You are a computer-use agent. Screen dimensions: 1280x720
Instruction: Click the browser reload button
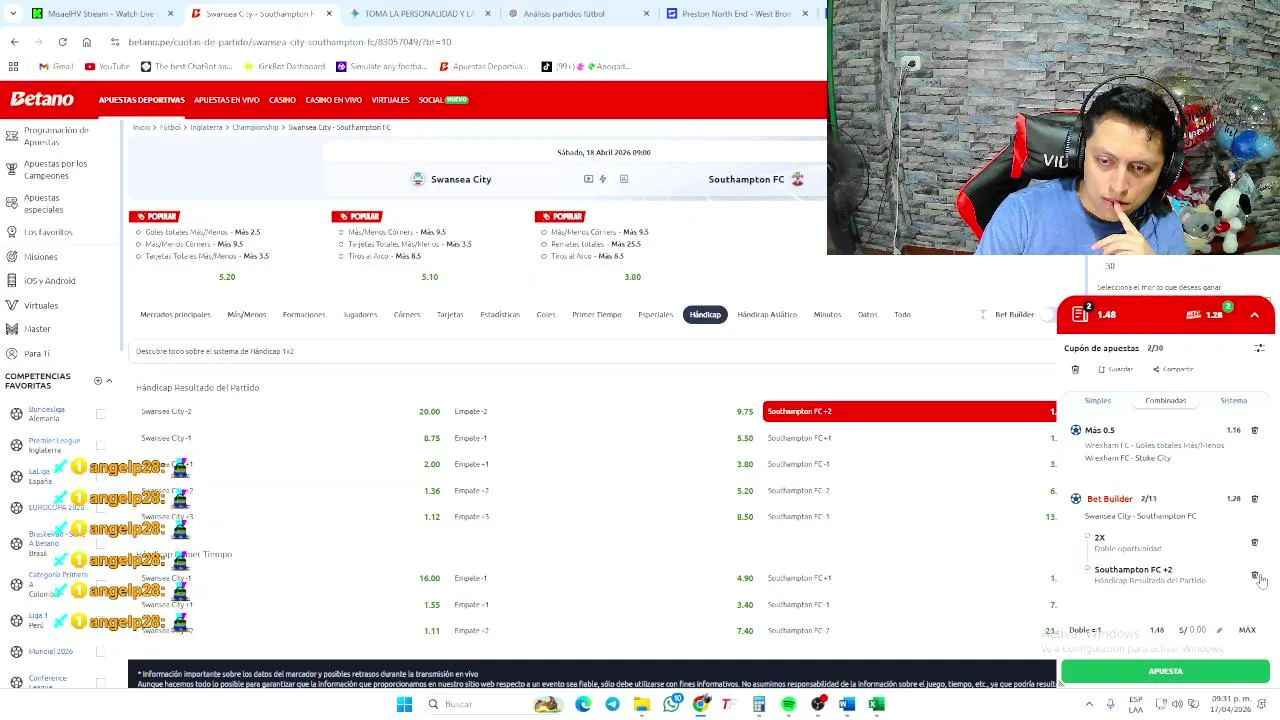coord(62,42)
